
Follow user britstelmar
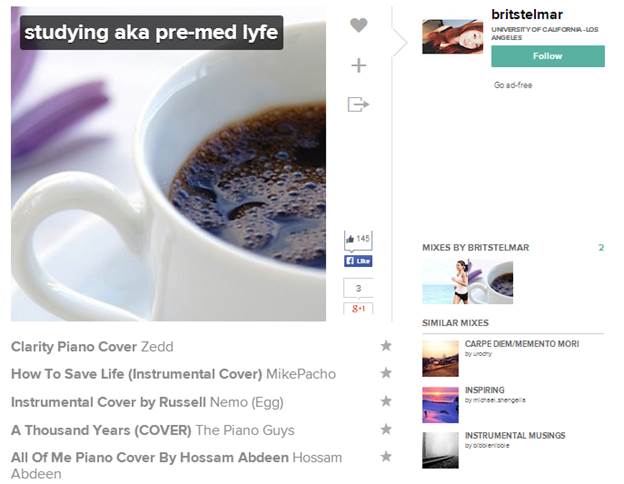coord(548,56)
